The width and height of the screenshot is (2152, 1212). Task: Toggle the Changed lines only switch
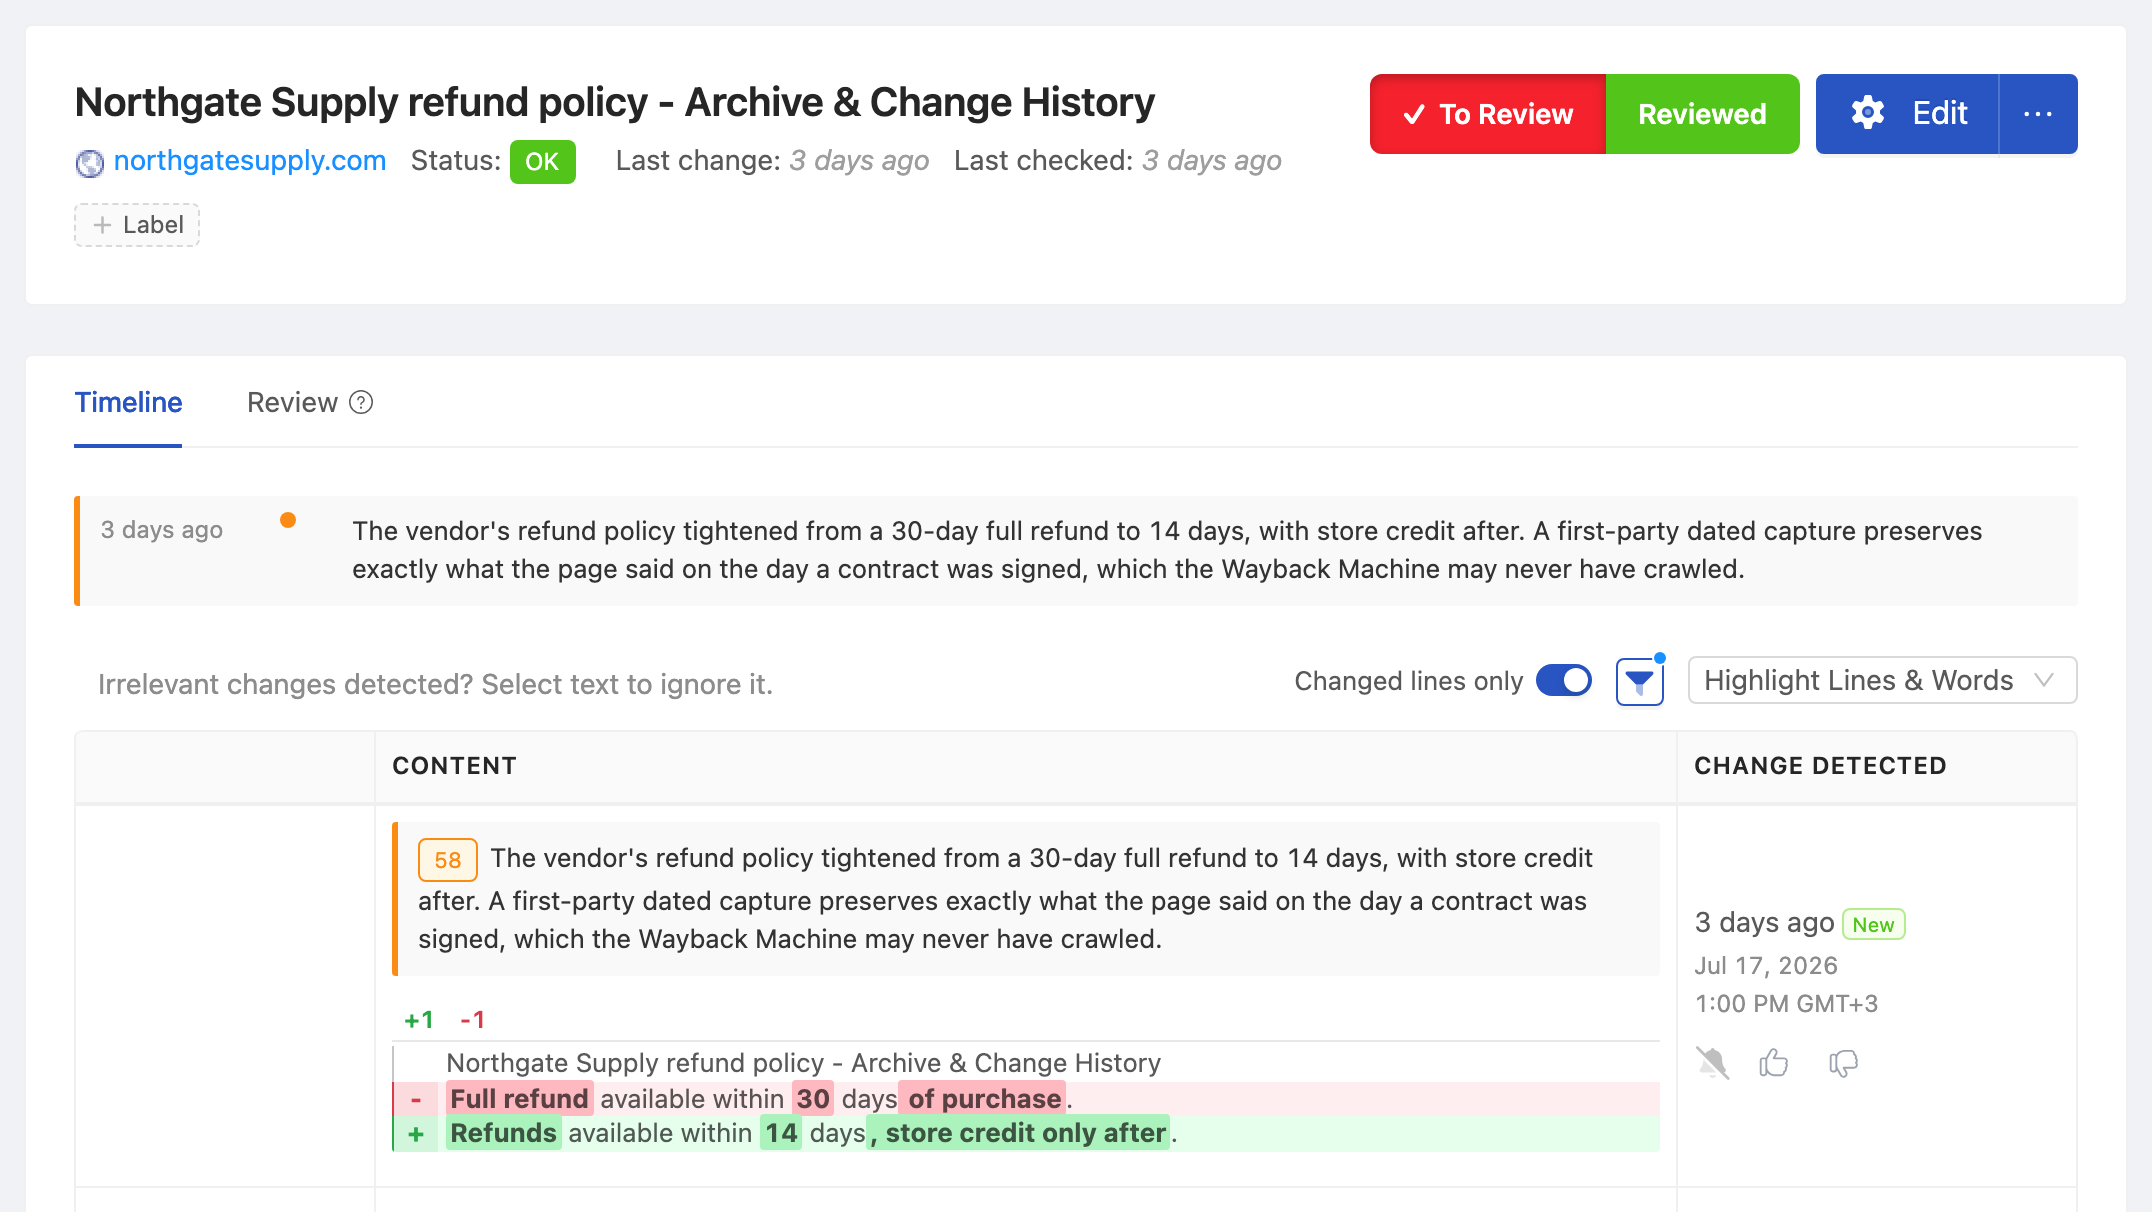tap(1564, 681)
